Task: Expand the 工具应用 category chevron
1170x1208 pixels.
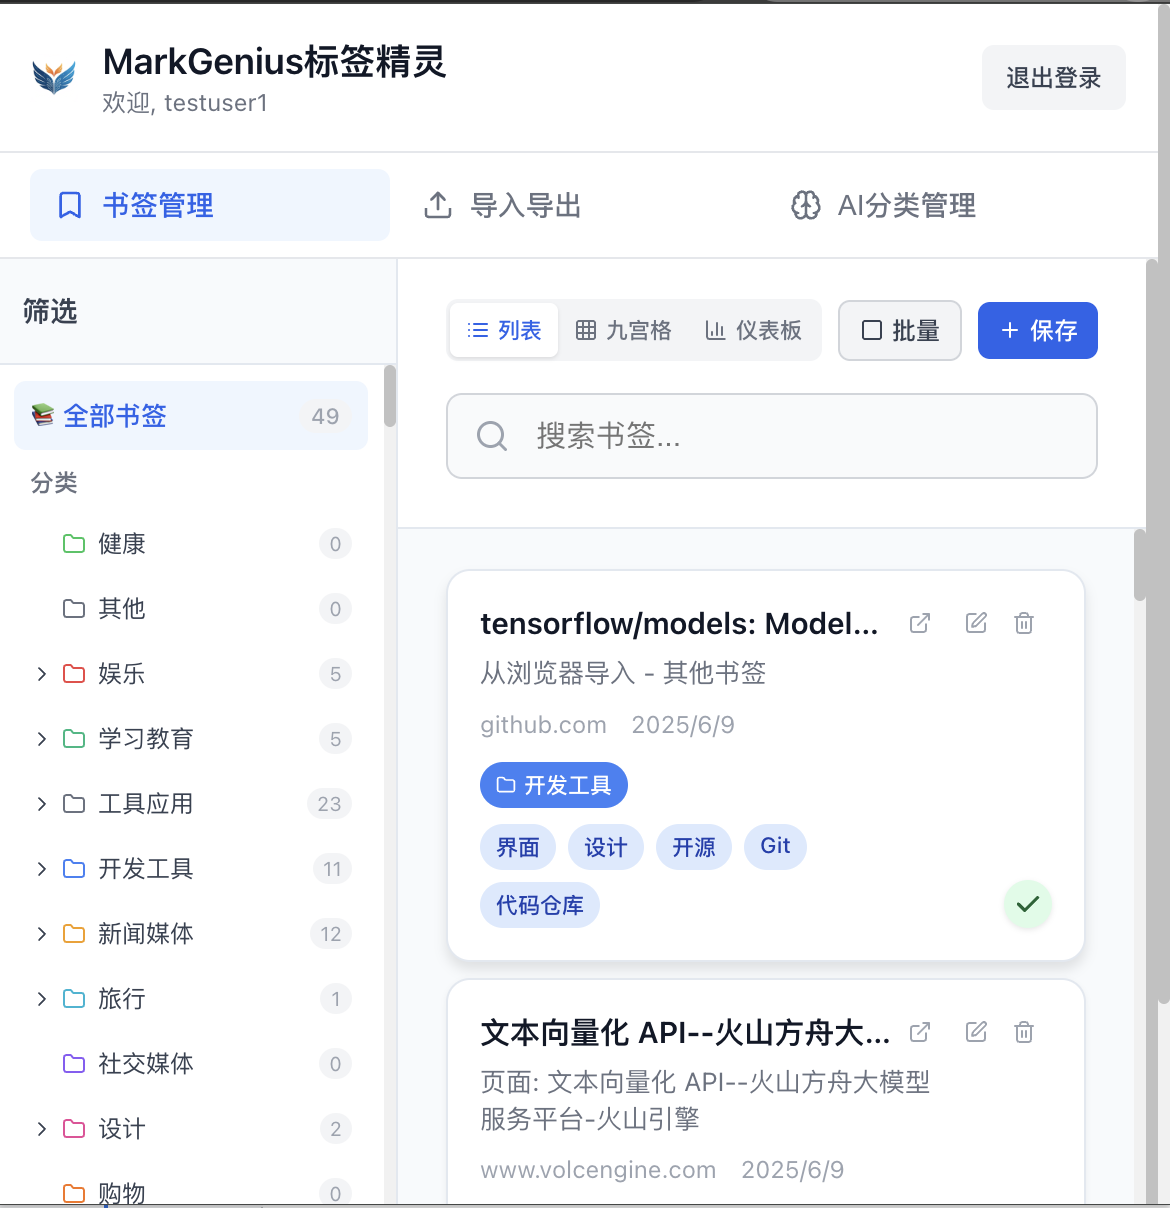Action: [x=42, y=804]
